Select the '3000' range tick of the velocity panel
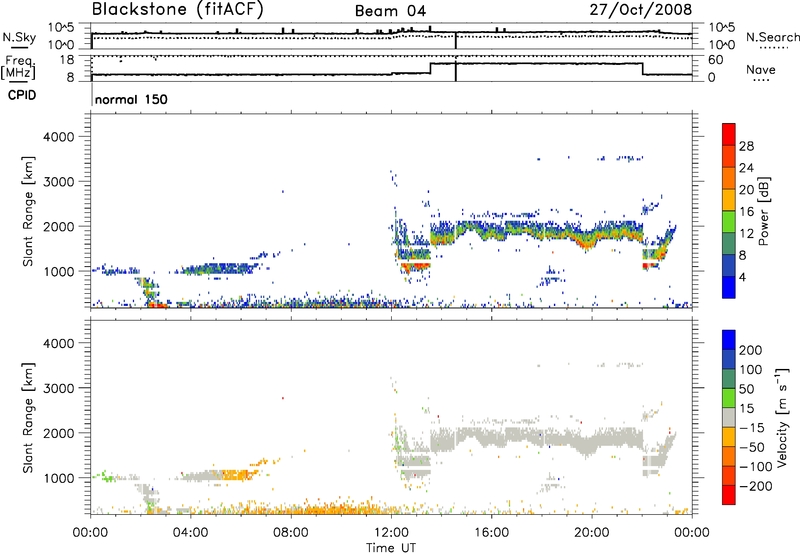800x554 pixels. click(x=59, y=388)
